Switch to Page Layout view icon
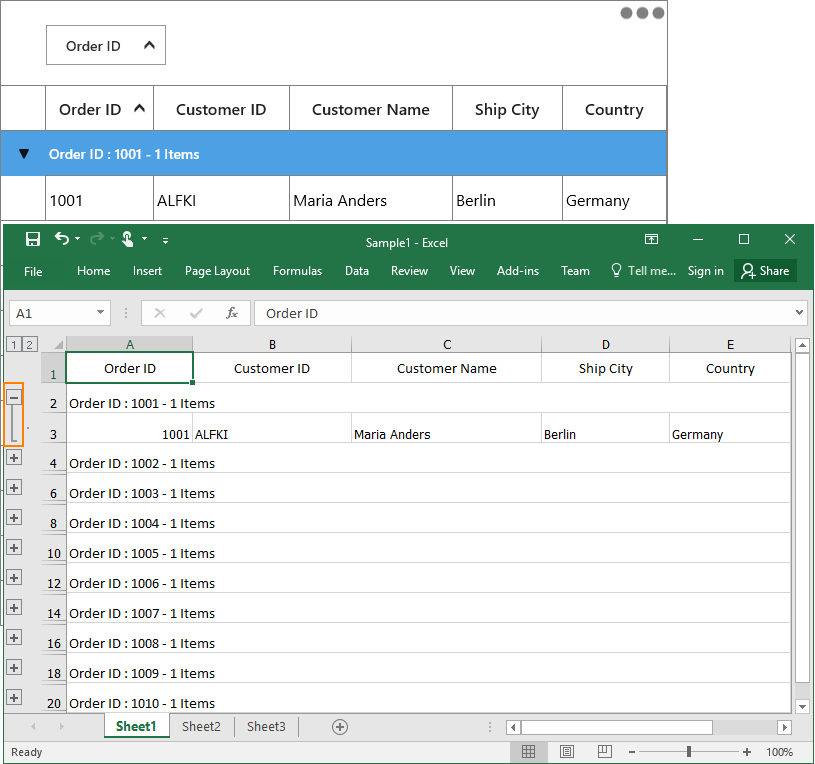The width and height of the screenshot is (815, 764). tap(567, 752)
